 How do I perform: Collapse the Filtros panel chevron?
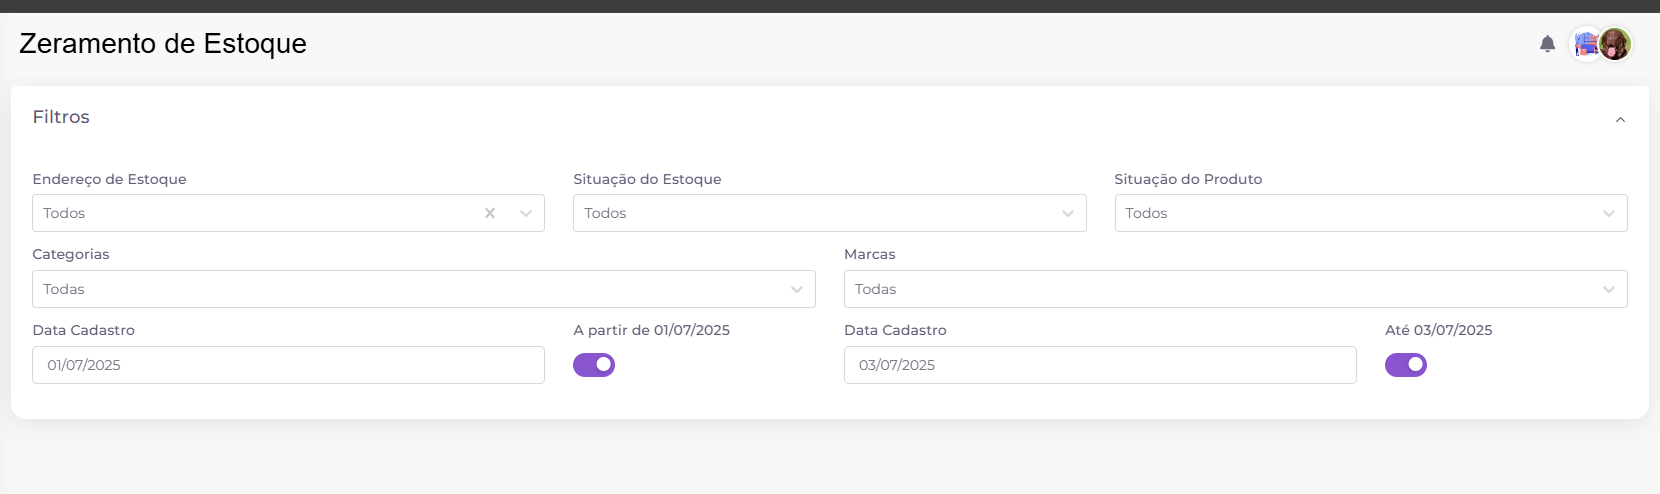(x=1620, y=120)
